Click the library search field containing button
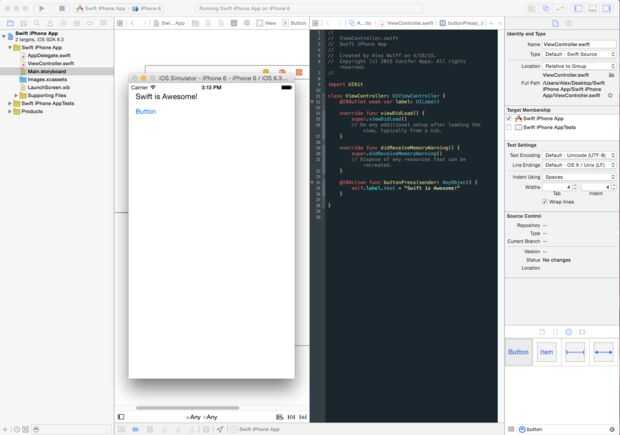620x435 pixels. [x=565, y=429]
